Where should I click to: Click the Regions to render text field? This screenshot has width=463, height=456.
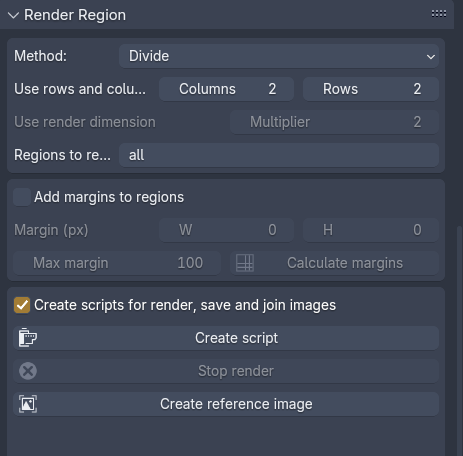pos(279,155)
